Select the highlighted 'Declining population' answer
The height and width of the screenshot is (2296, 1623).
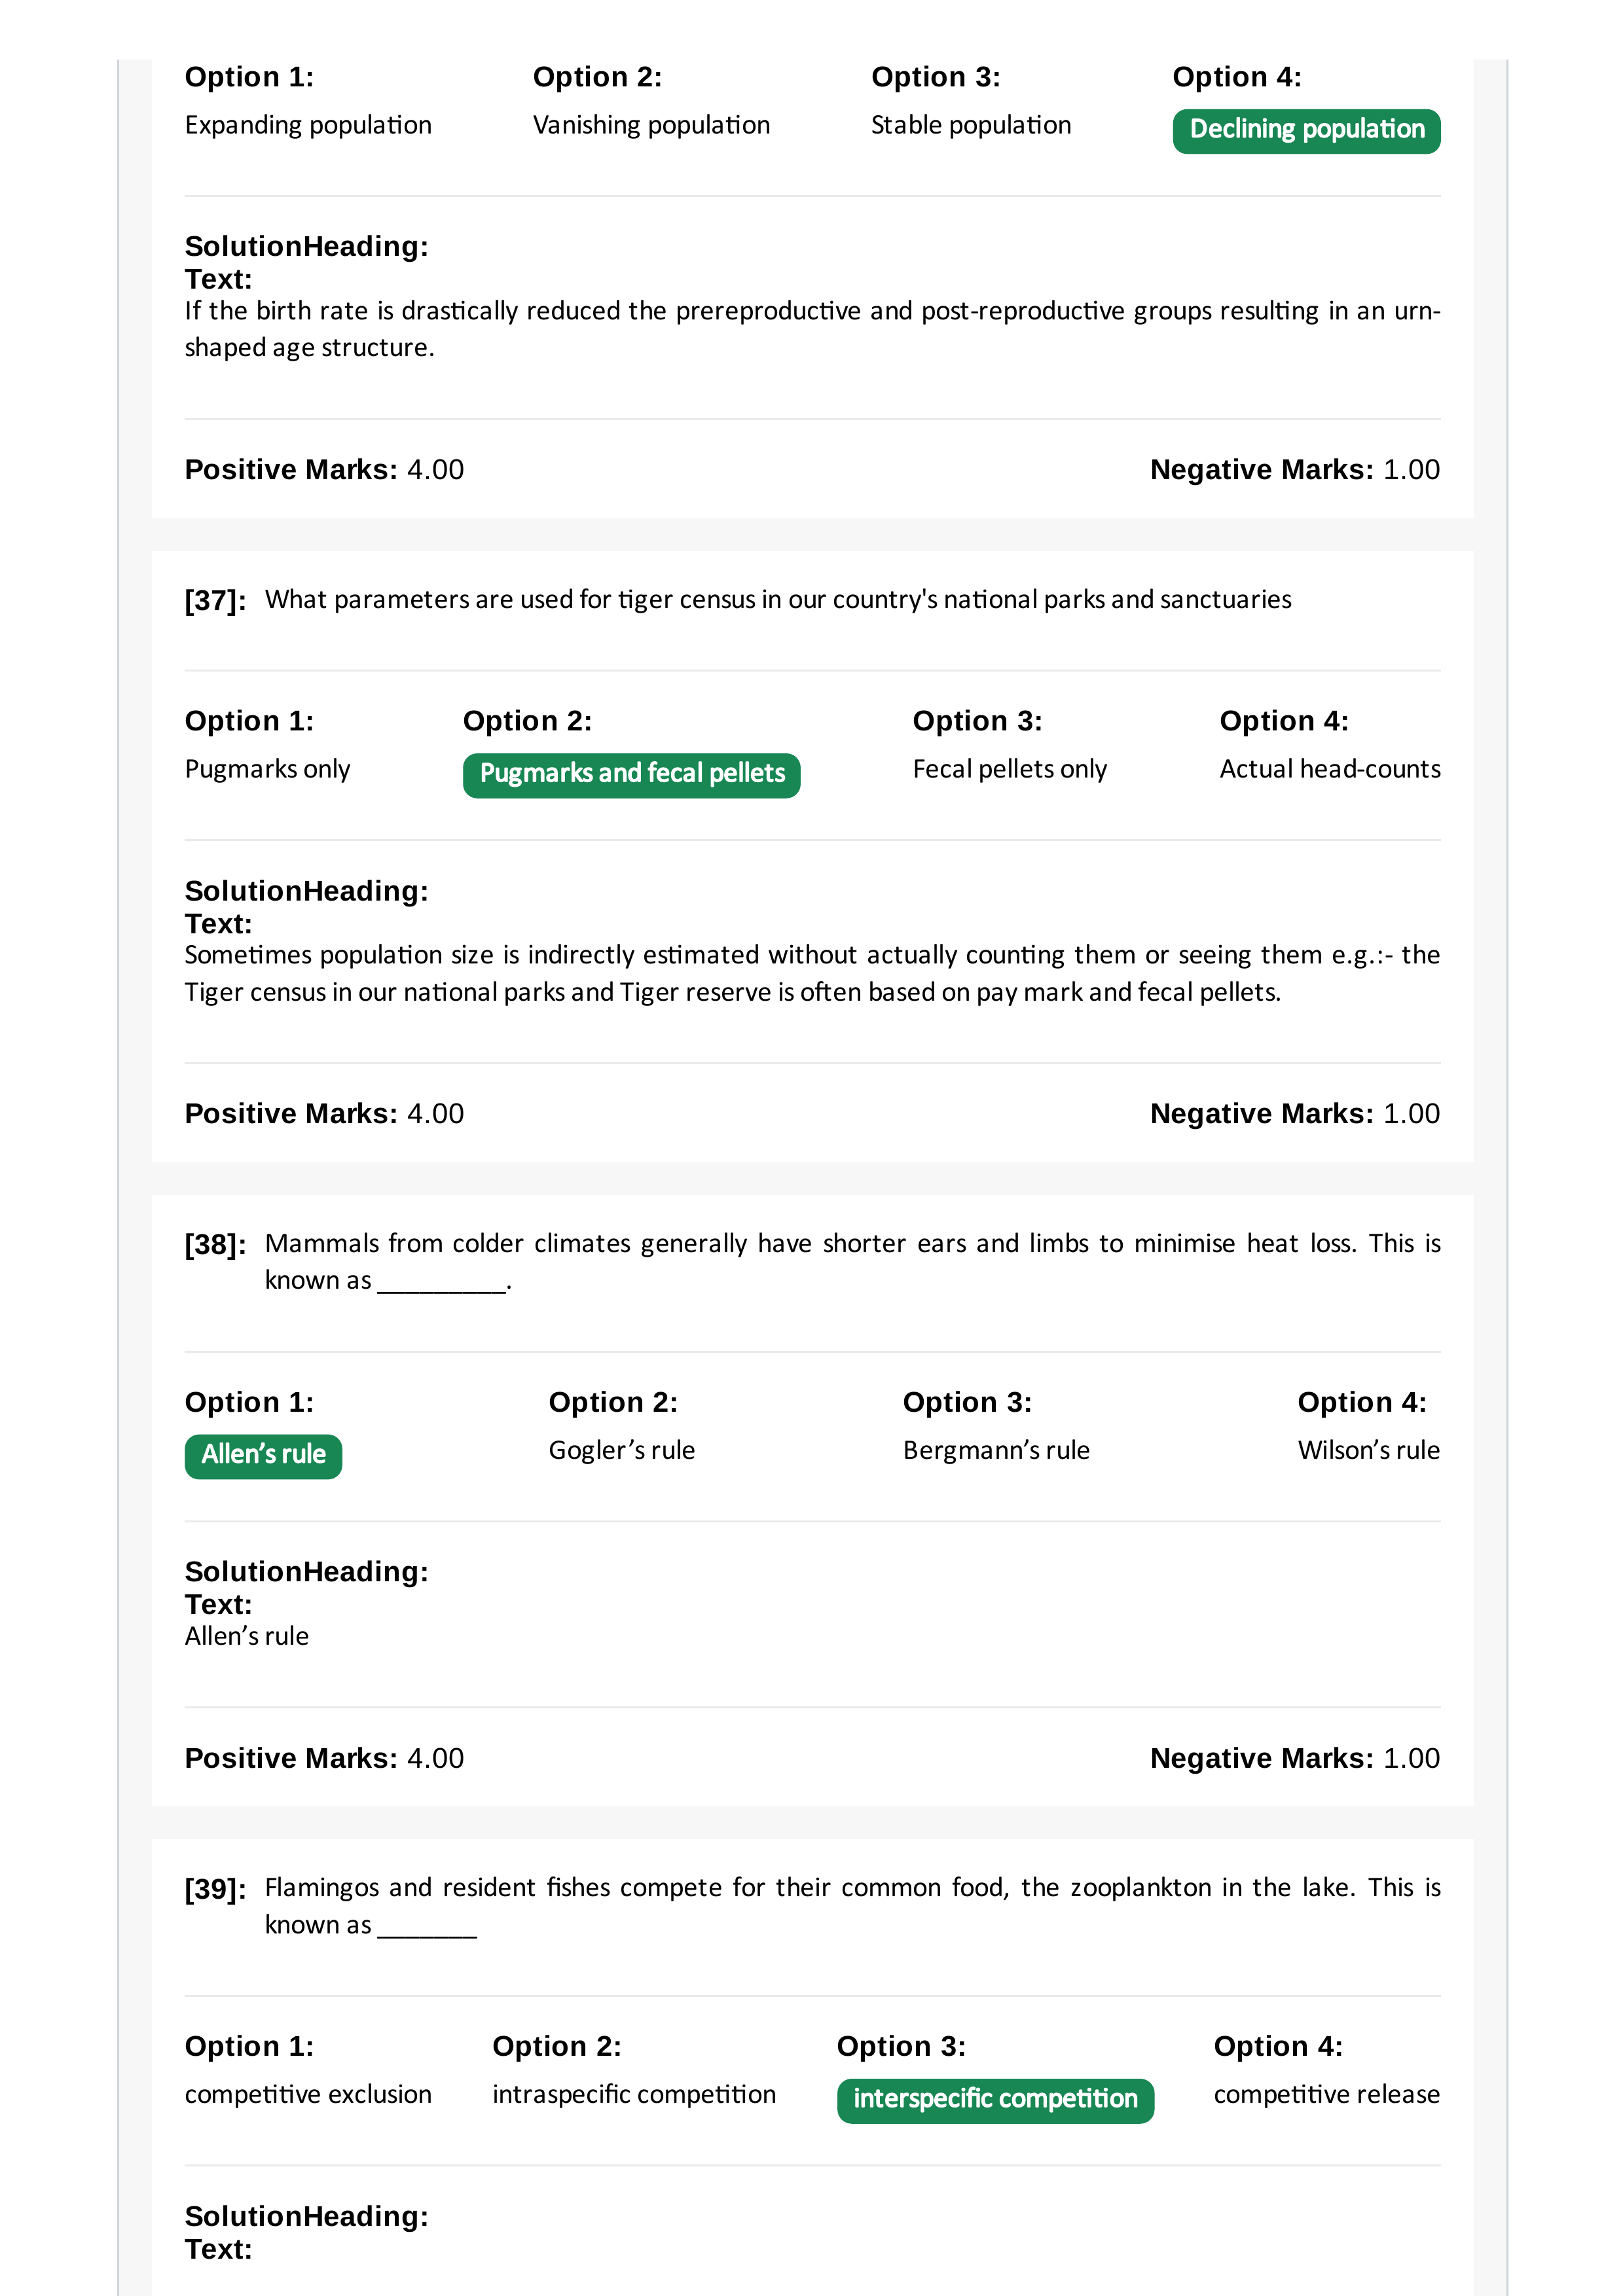coord(1306,131)
